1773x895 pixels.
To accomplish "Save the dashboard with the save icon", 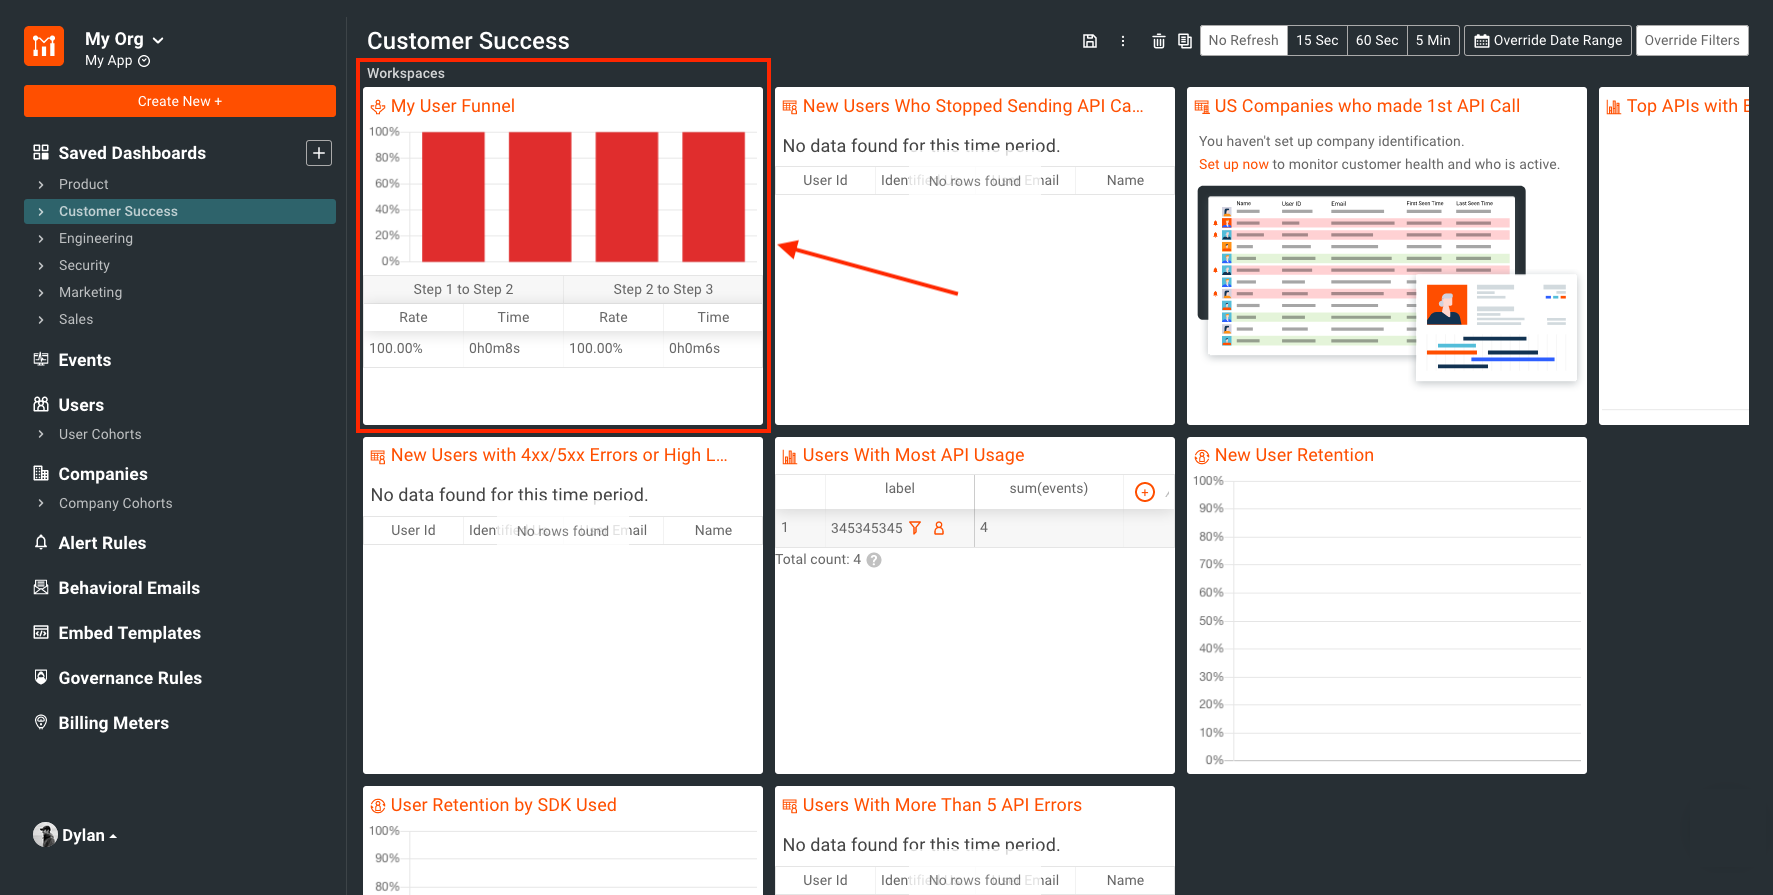I will (1090, 41).
